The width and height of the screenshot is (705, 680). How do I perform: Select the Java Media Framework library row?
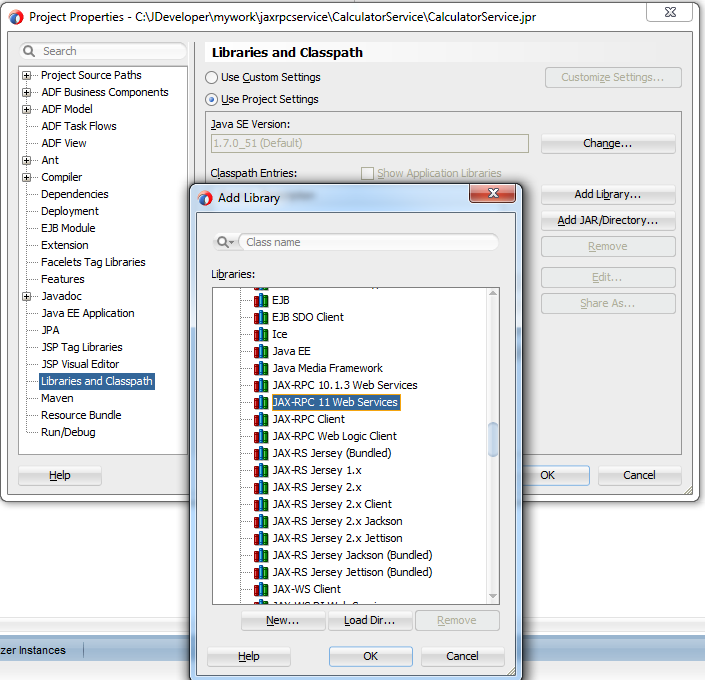point(327,368)
